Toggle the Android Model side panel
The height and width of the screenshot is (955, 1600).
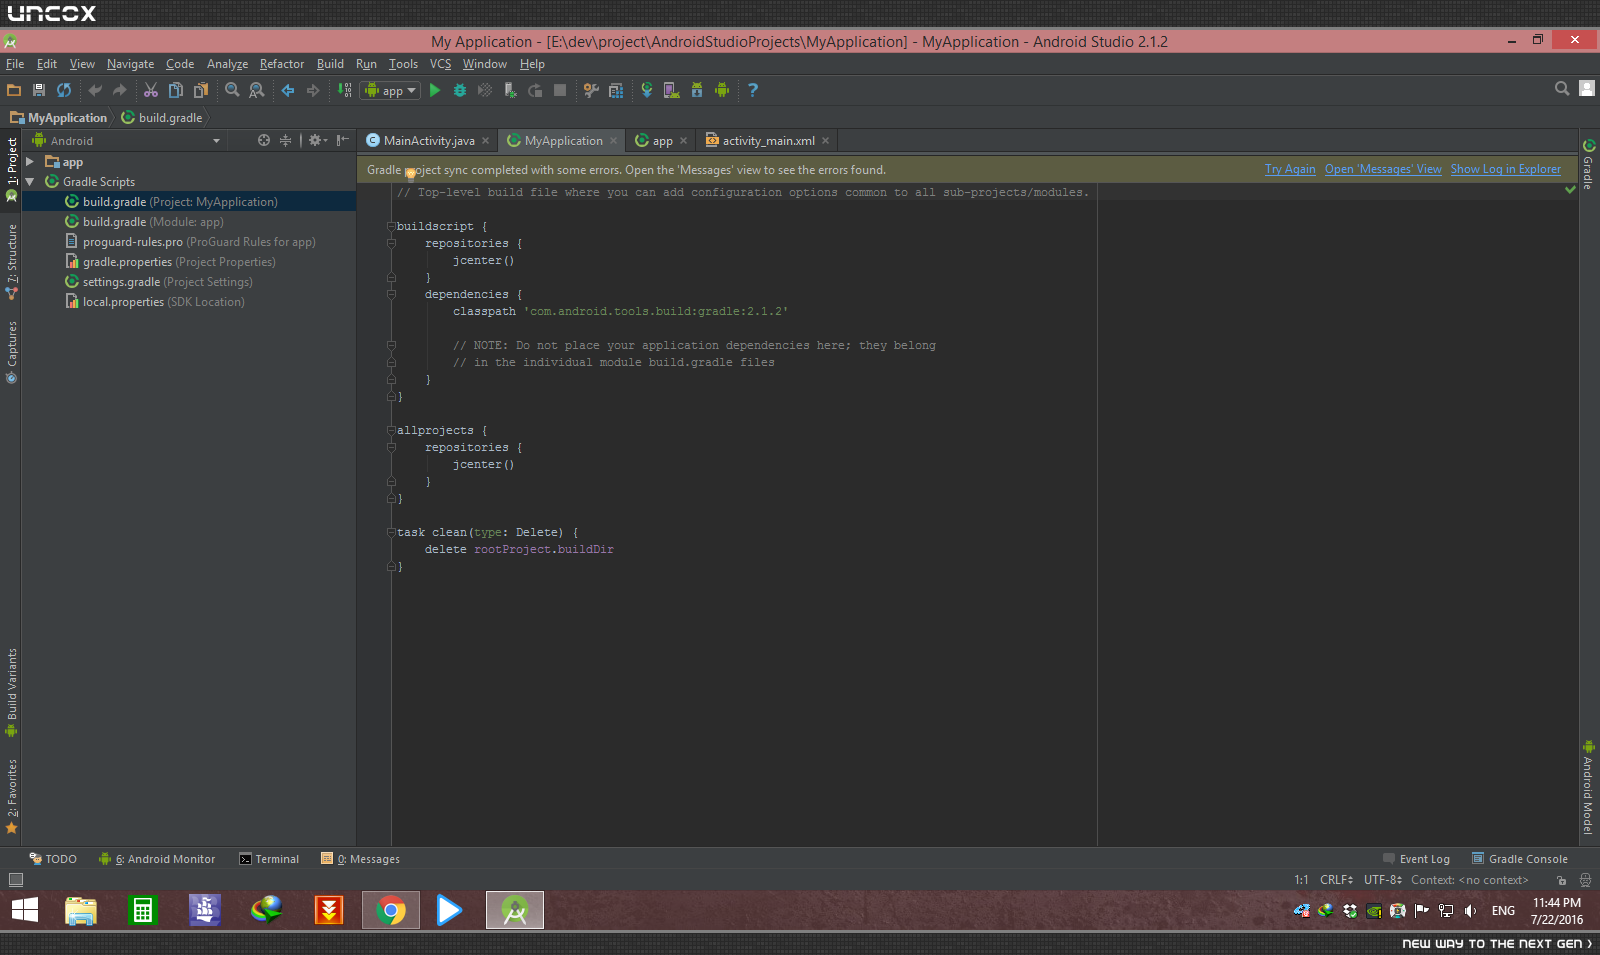coord(1588,787)
